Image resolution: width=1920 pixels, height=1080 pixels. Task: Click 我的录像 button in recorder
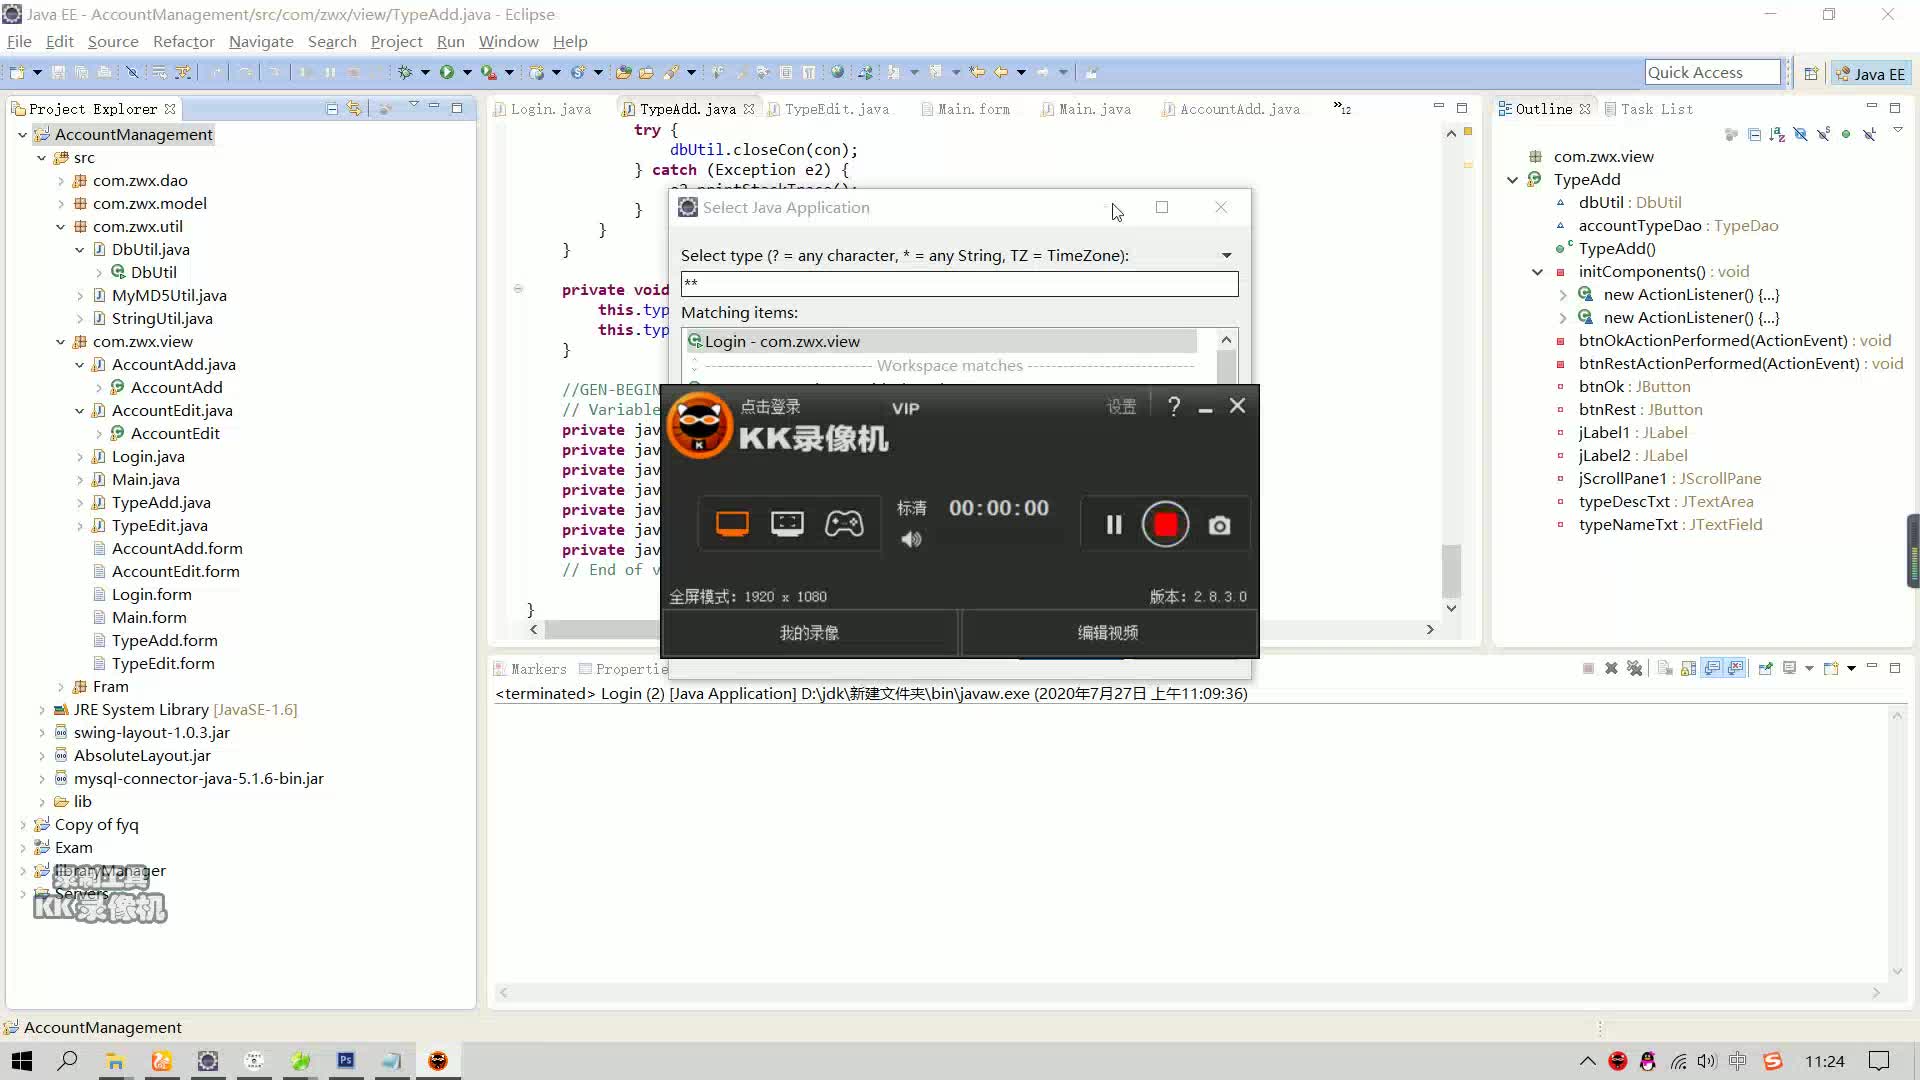click(809, 633)
